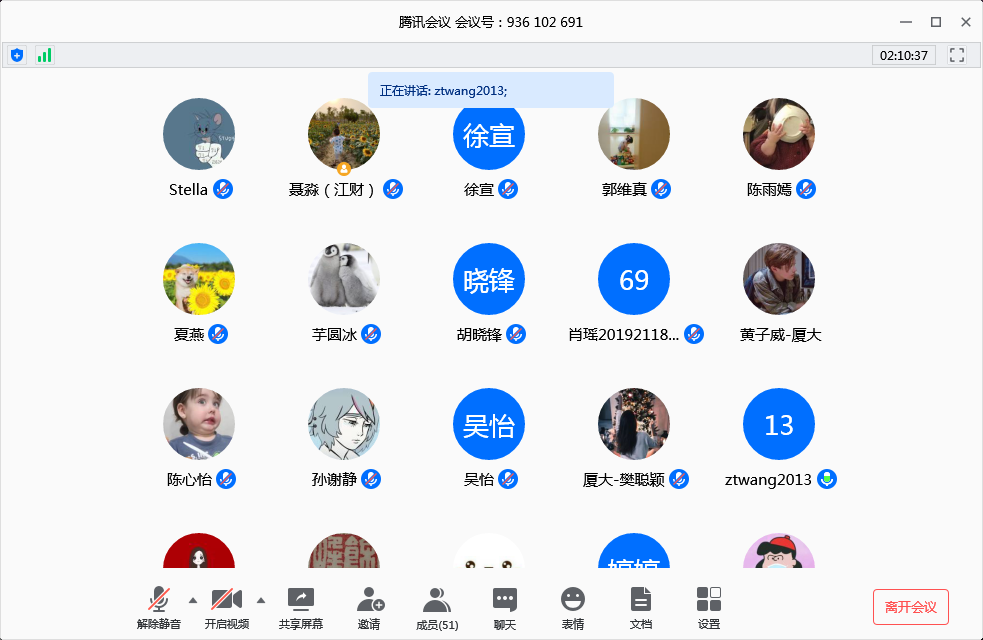Check the green network signal icon
Image resolution: width=983 pixels, height=640 pixels.
point(44,55)
